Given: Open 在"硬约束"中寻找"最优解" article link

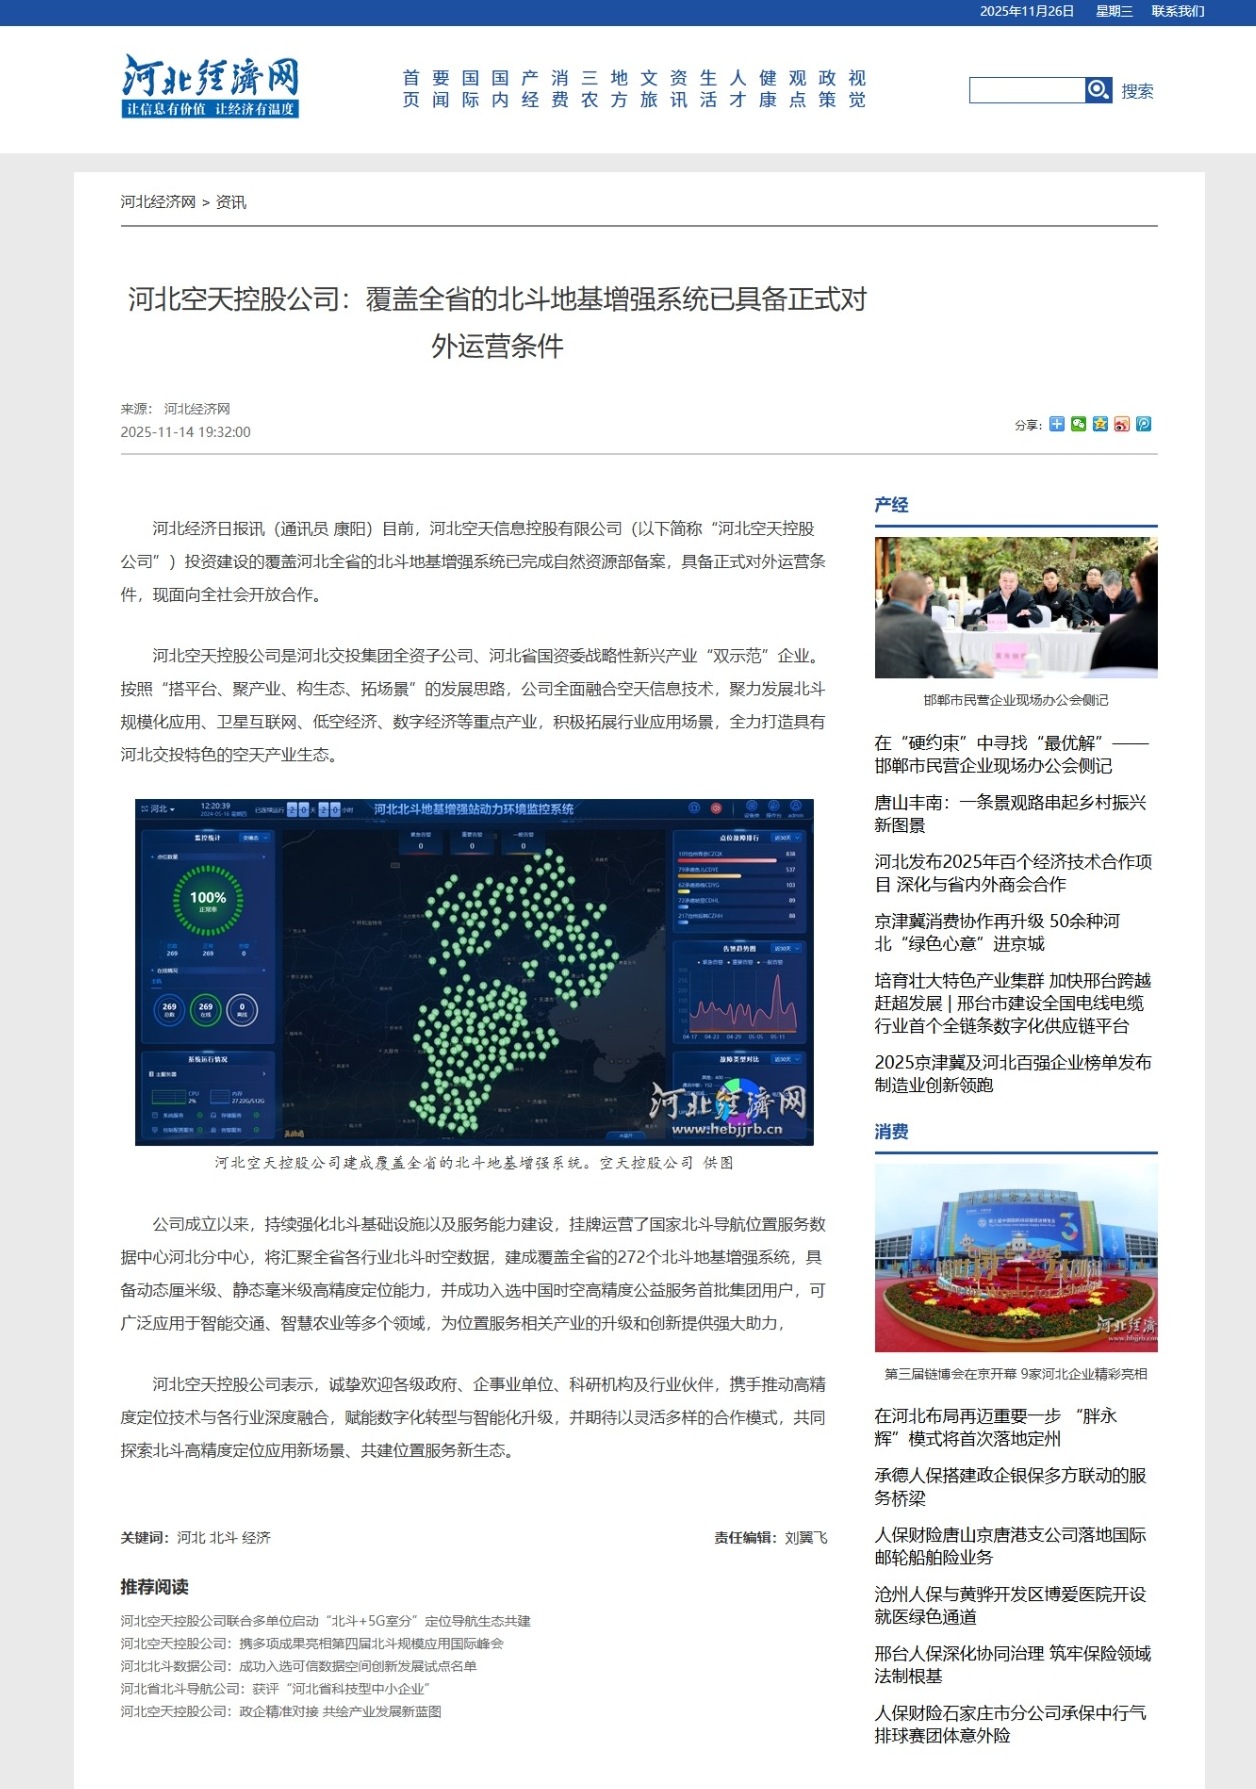Looking at the screenshot, I should click(1012, 754).
